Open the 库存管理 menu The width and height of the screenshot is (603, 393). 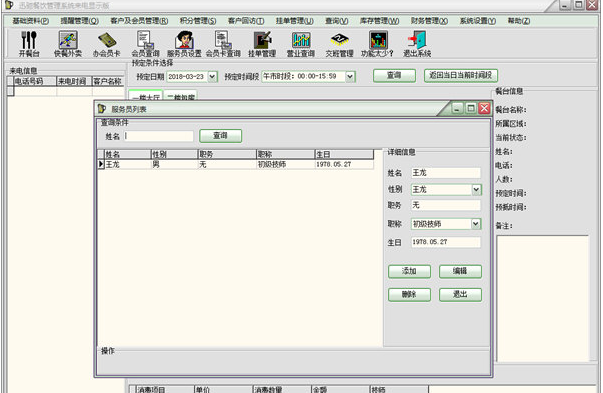coord(379,21)
